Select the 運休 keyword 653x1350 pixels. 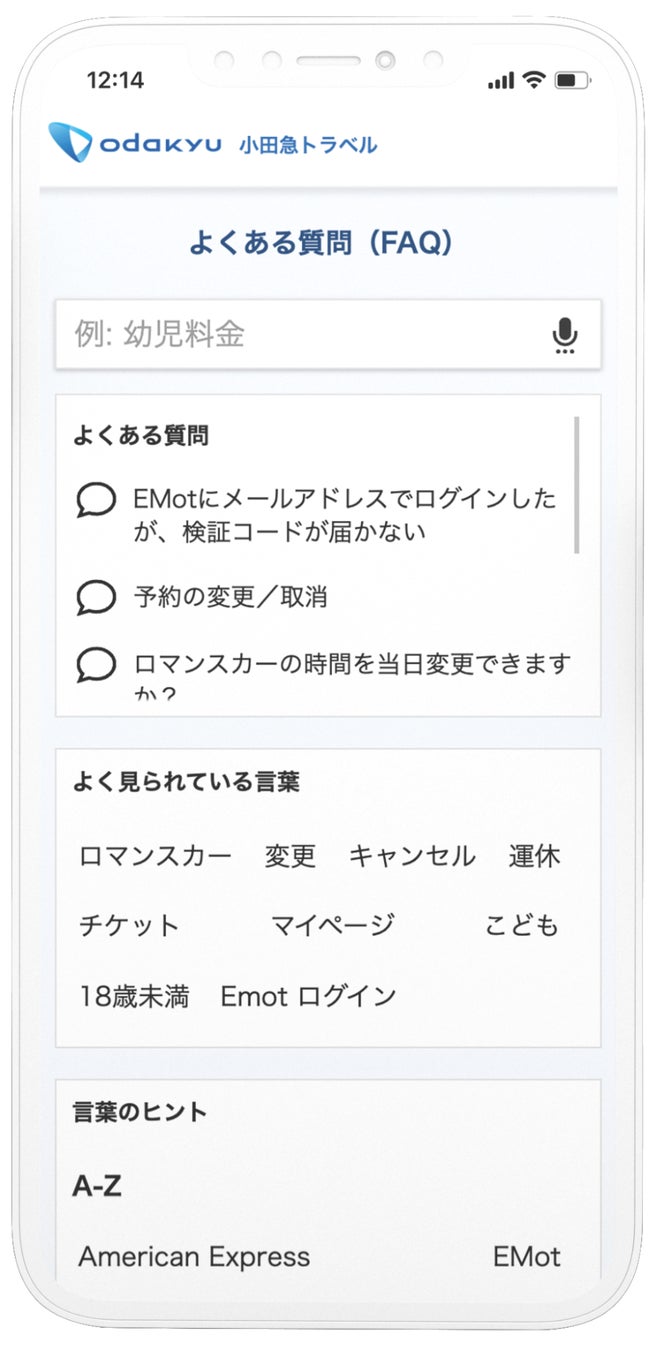(x=534, y=856)
